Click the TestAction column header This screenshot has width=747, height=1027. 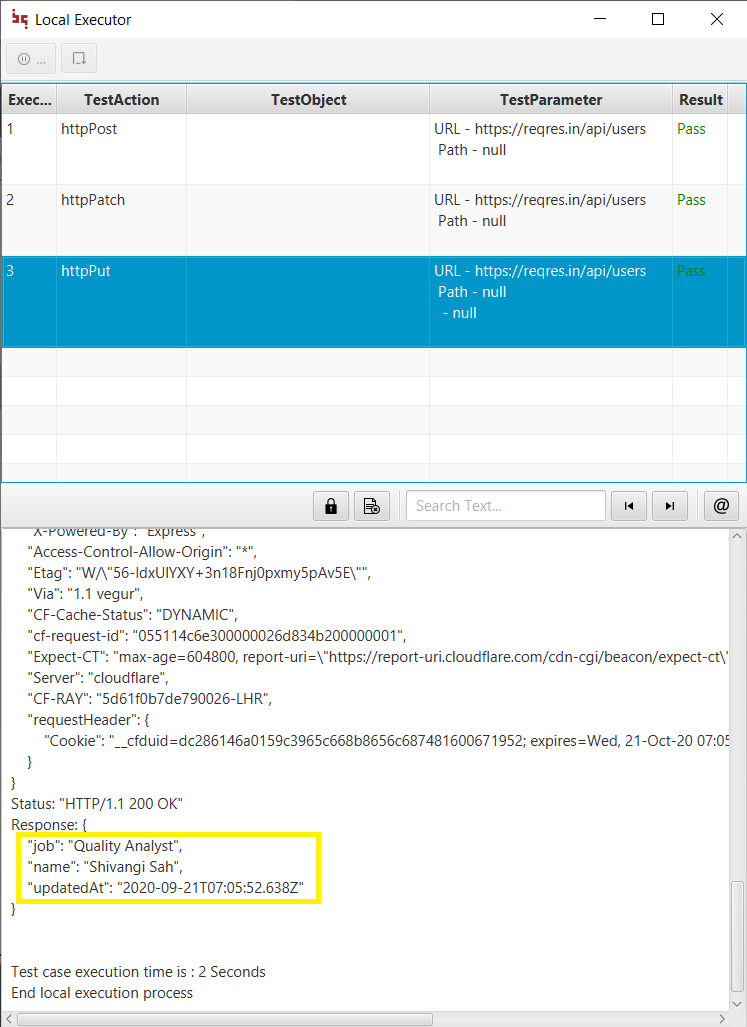point(122,100)
